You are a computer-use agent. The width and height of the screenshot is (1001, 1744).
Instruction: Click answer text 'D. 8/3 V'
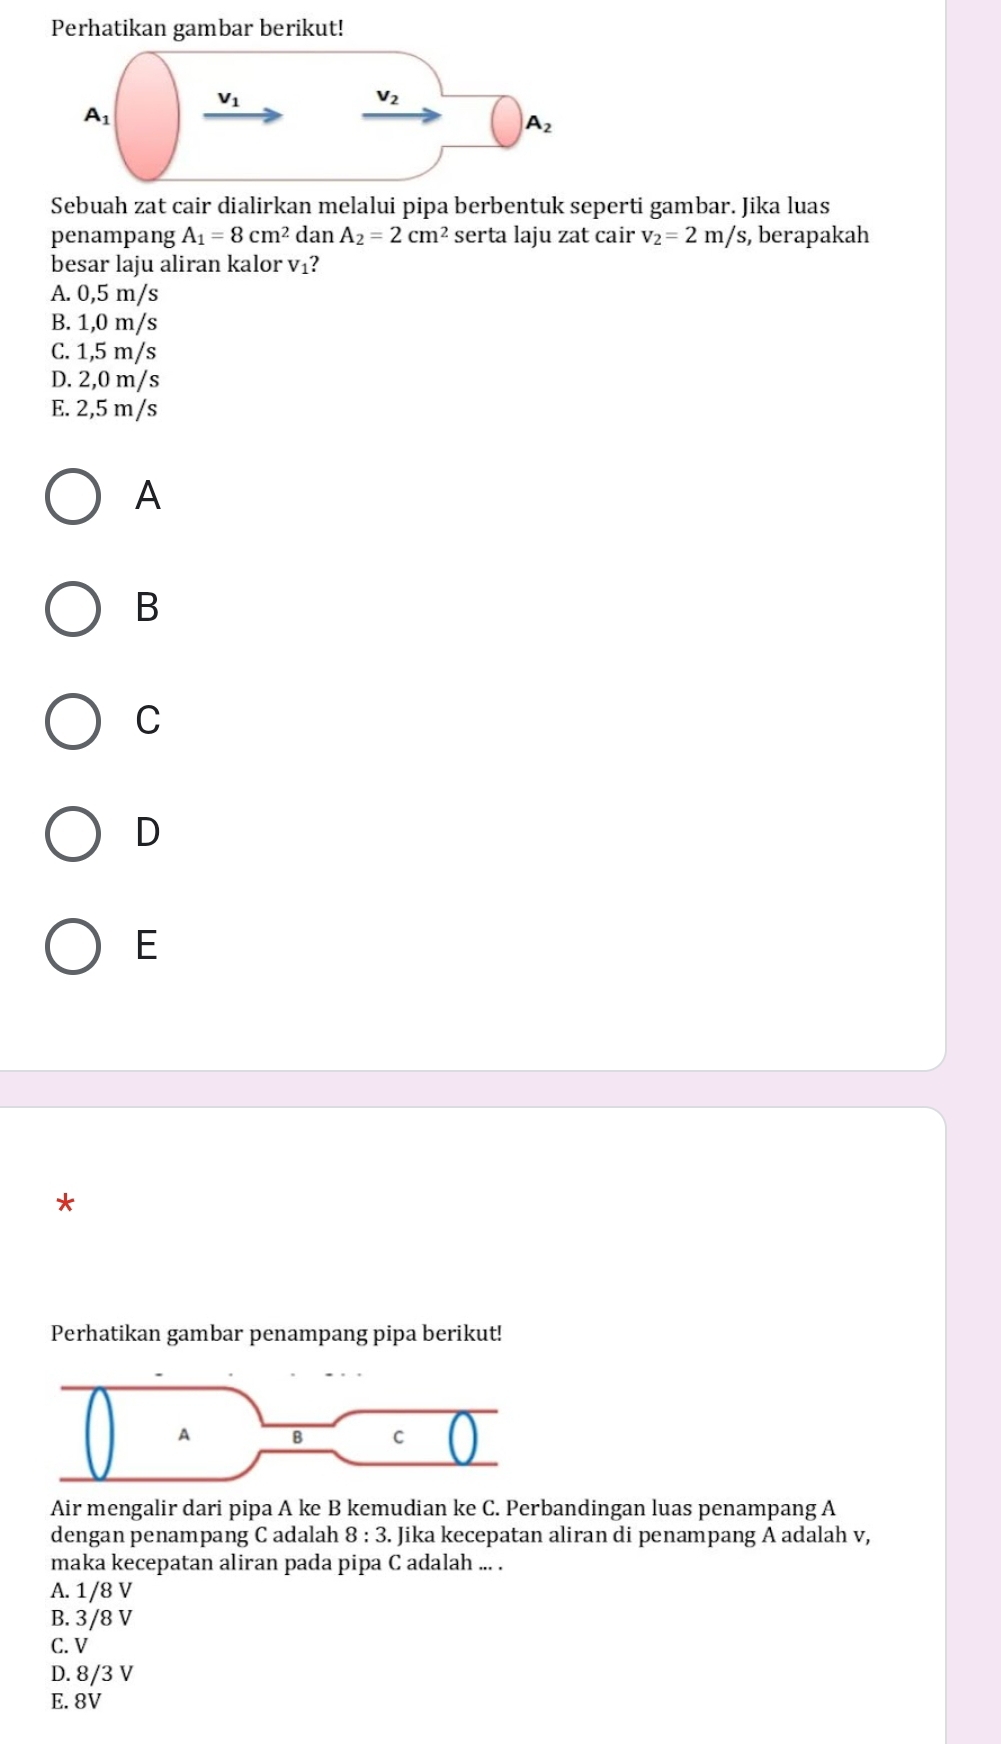92,1674
